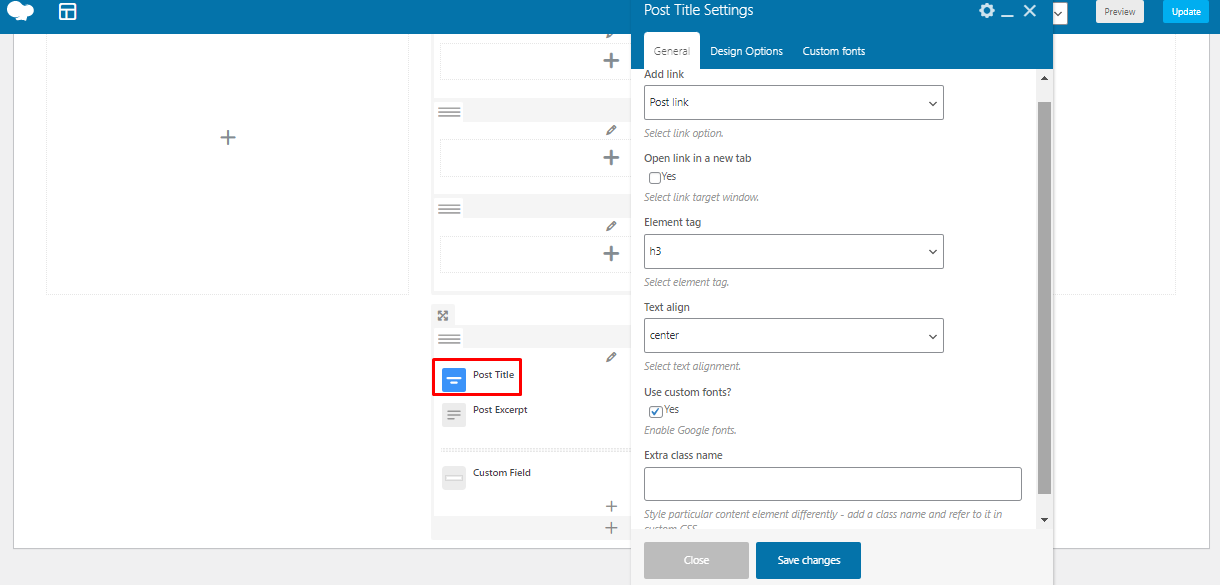Open the templates layout icon
The image size is (1220, 585).
67,12
